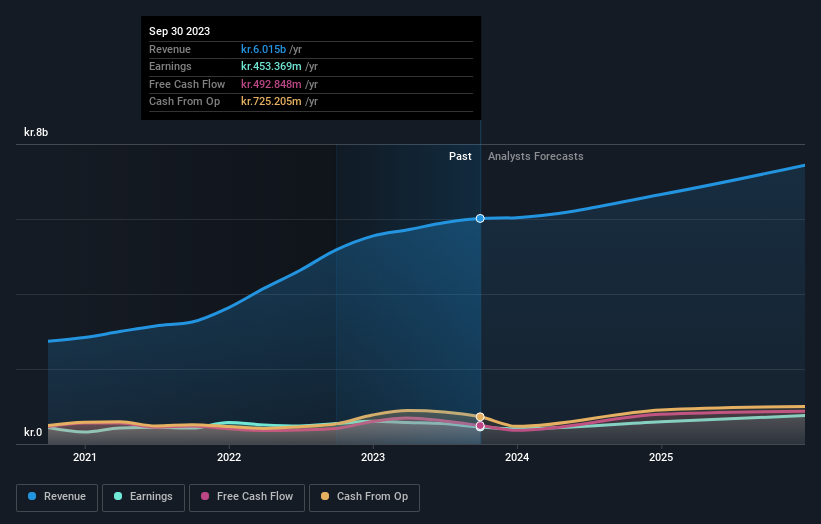
Task: Click the kr.8b y-axis label
Action: [36, 132]
